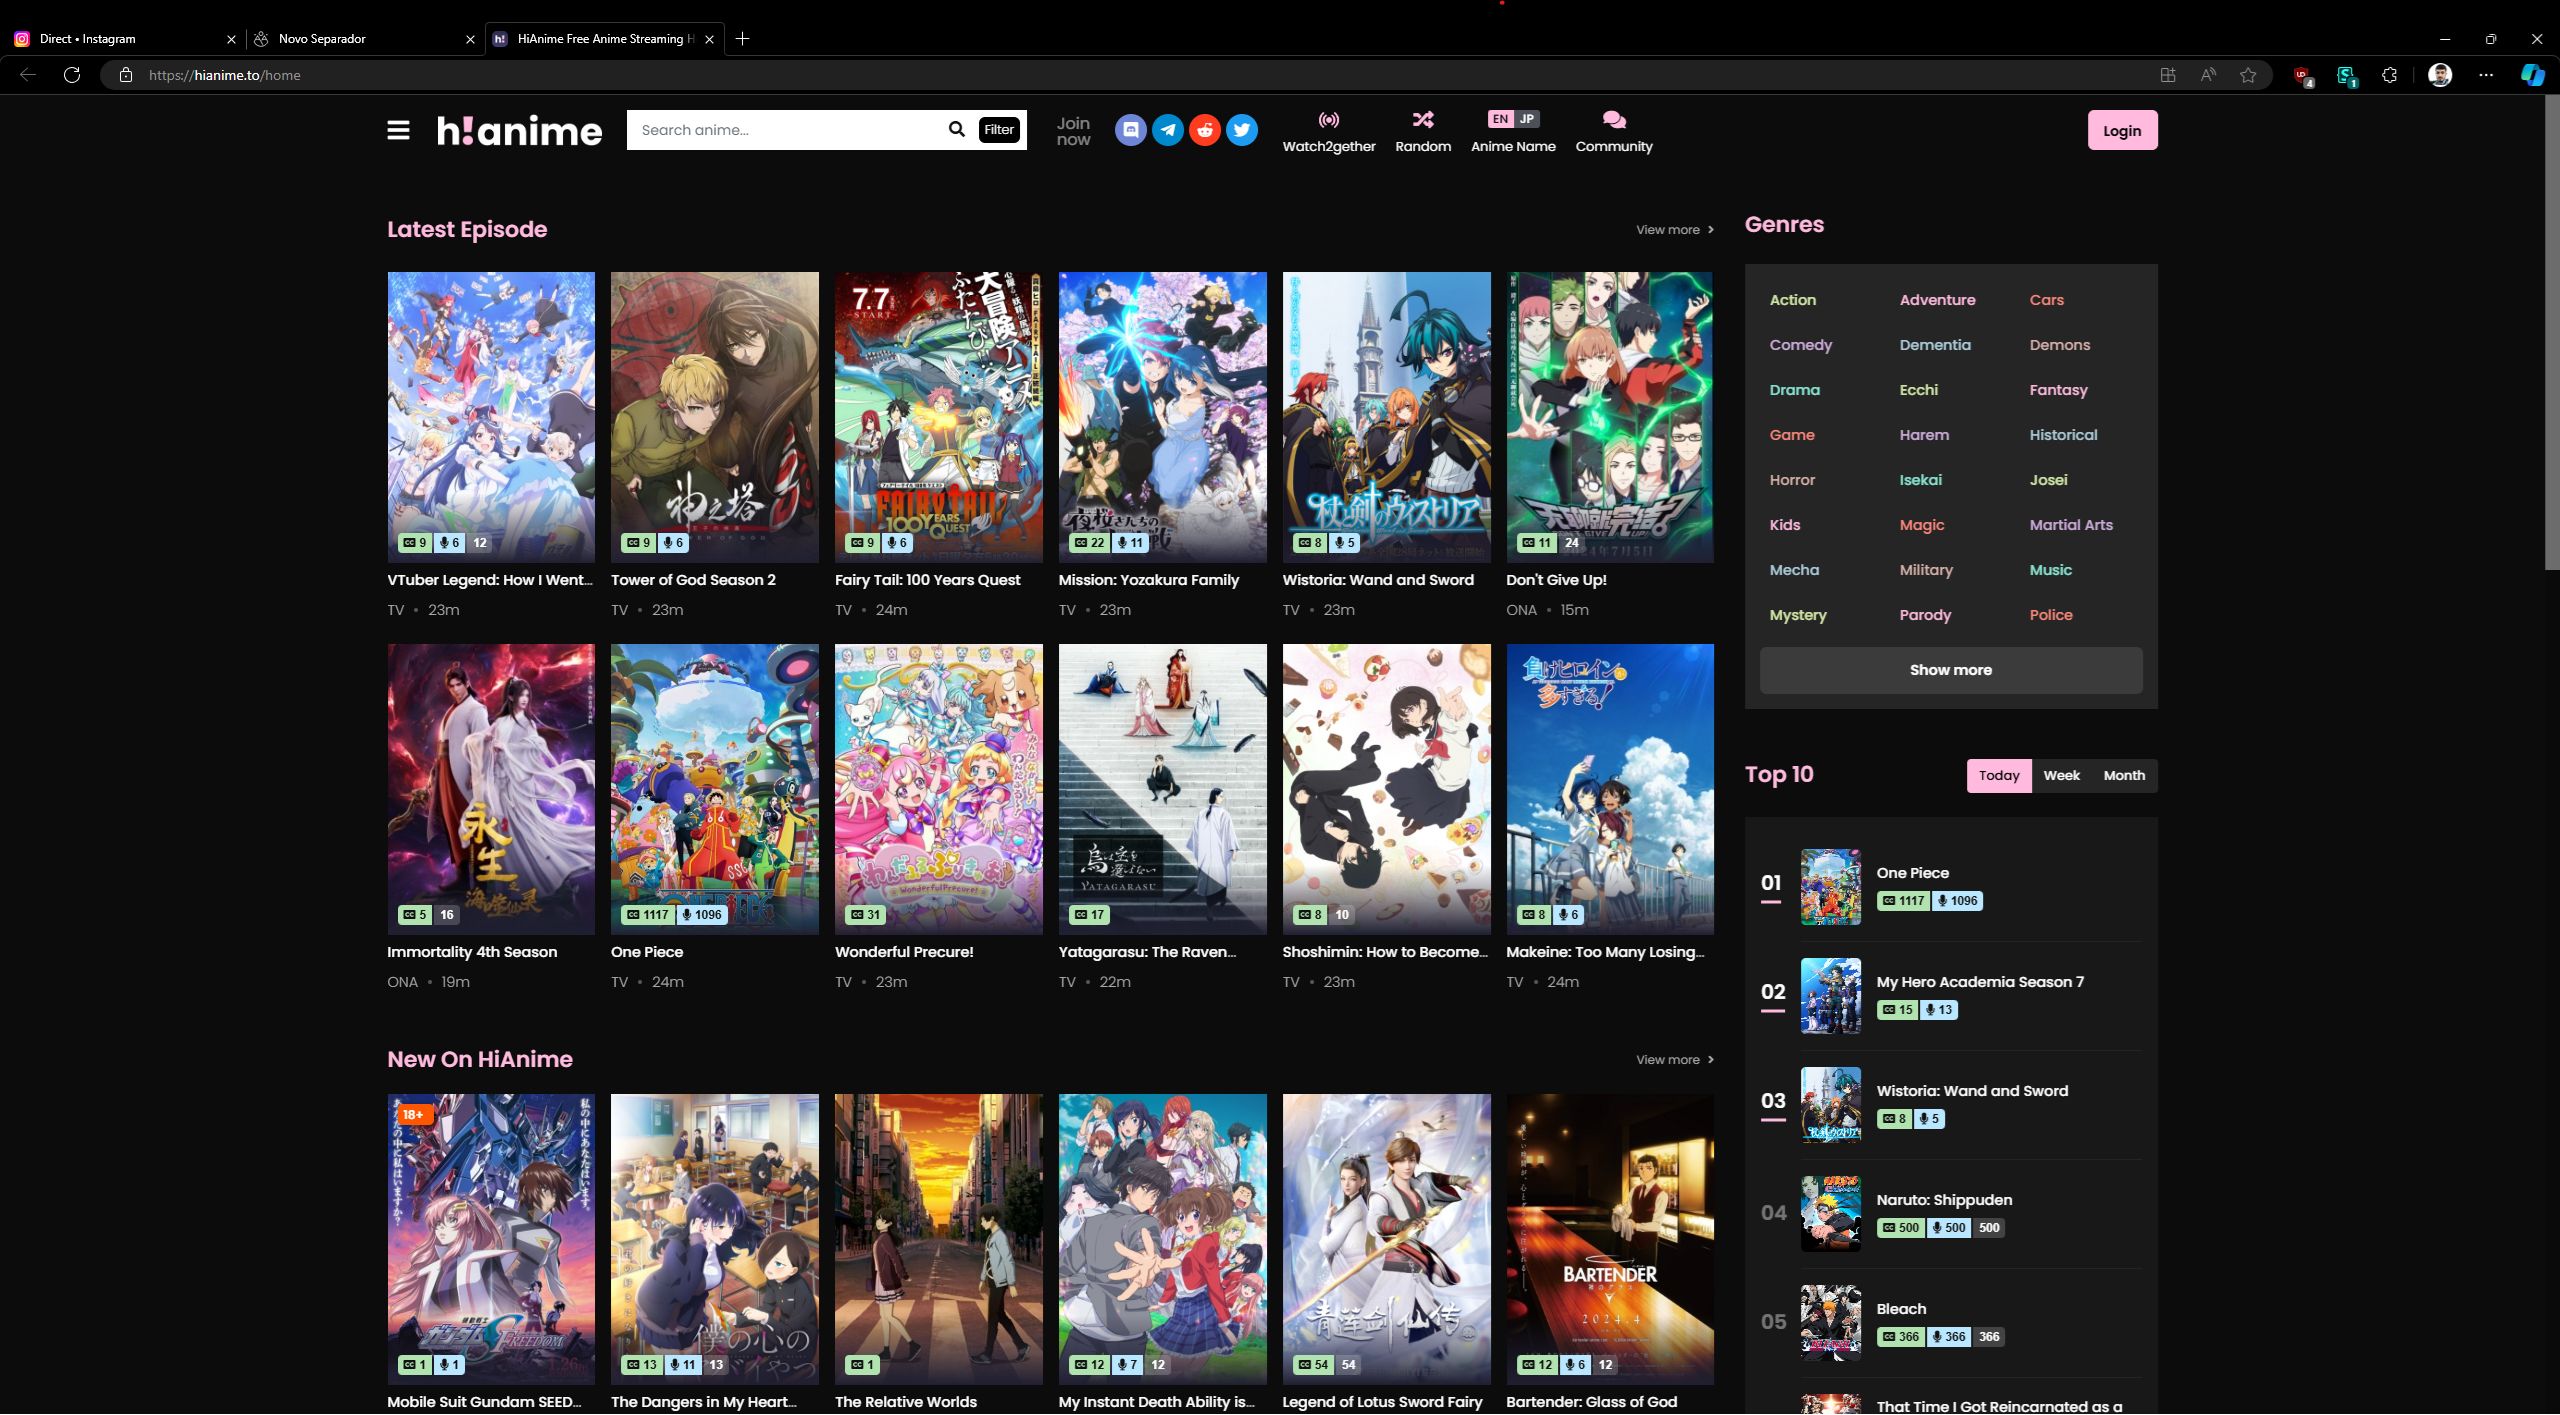Open the Bartender: Glass of God poster
Image resolution: width=2560 pixels, height=1415 pixels.
(x=1610, y=1239)
